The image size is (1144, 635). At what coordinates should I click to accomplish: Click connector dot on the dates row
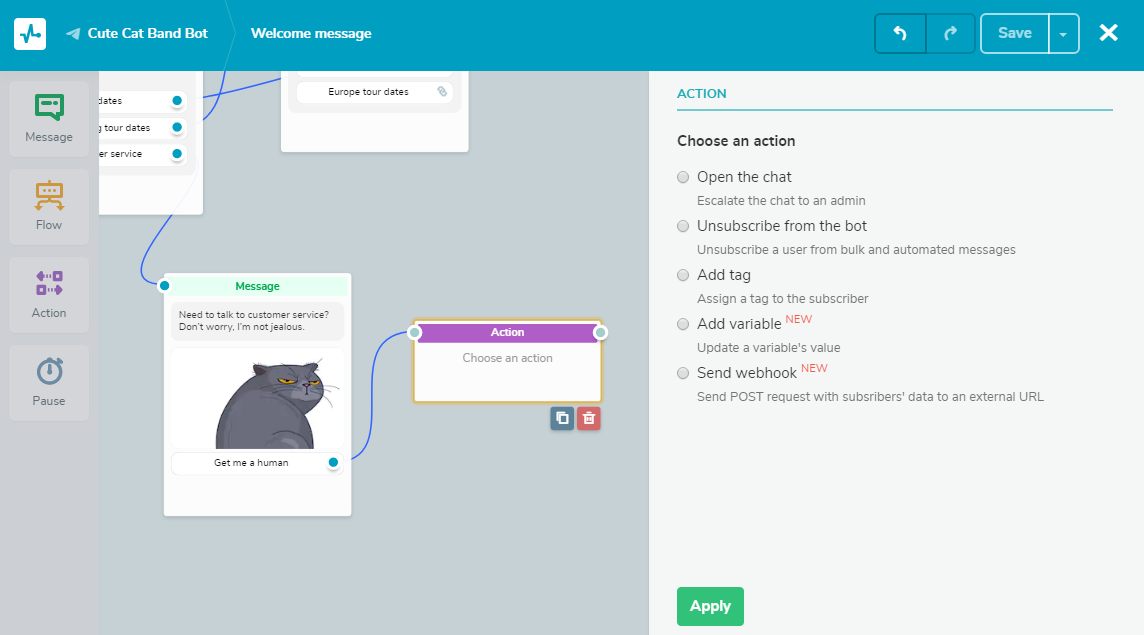click(177, 101)
